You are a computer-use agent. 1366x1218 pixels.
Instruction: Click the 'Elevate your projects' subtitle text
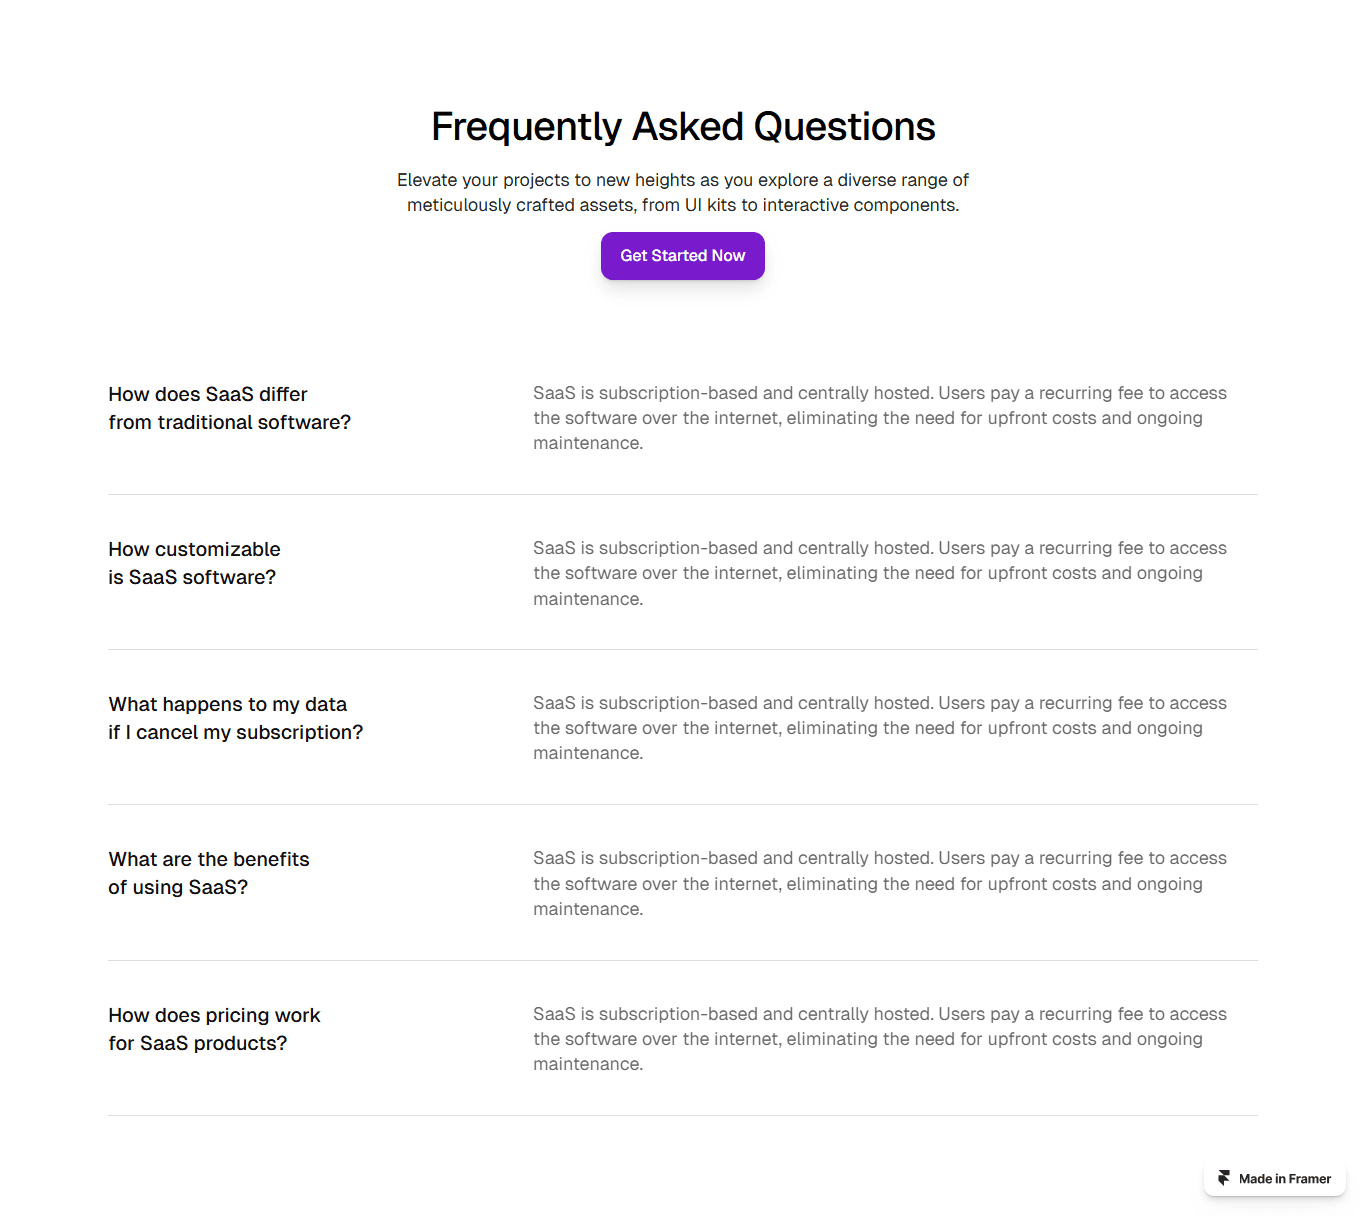pos(683,192)
